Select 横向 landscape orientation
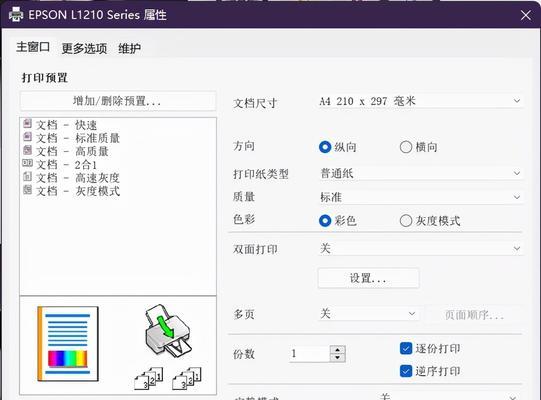 (x=406, y=147)
